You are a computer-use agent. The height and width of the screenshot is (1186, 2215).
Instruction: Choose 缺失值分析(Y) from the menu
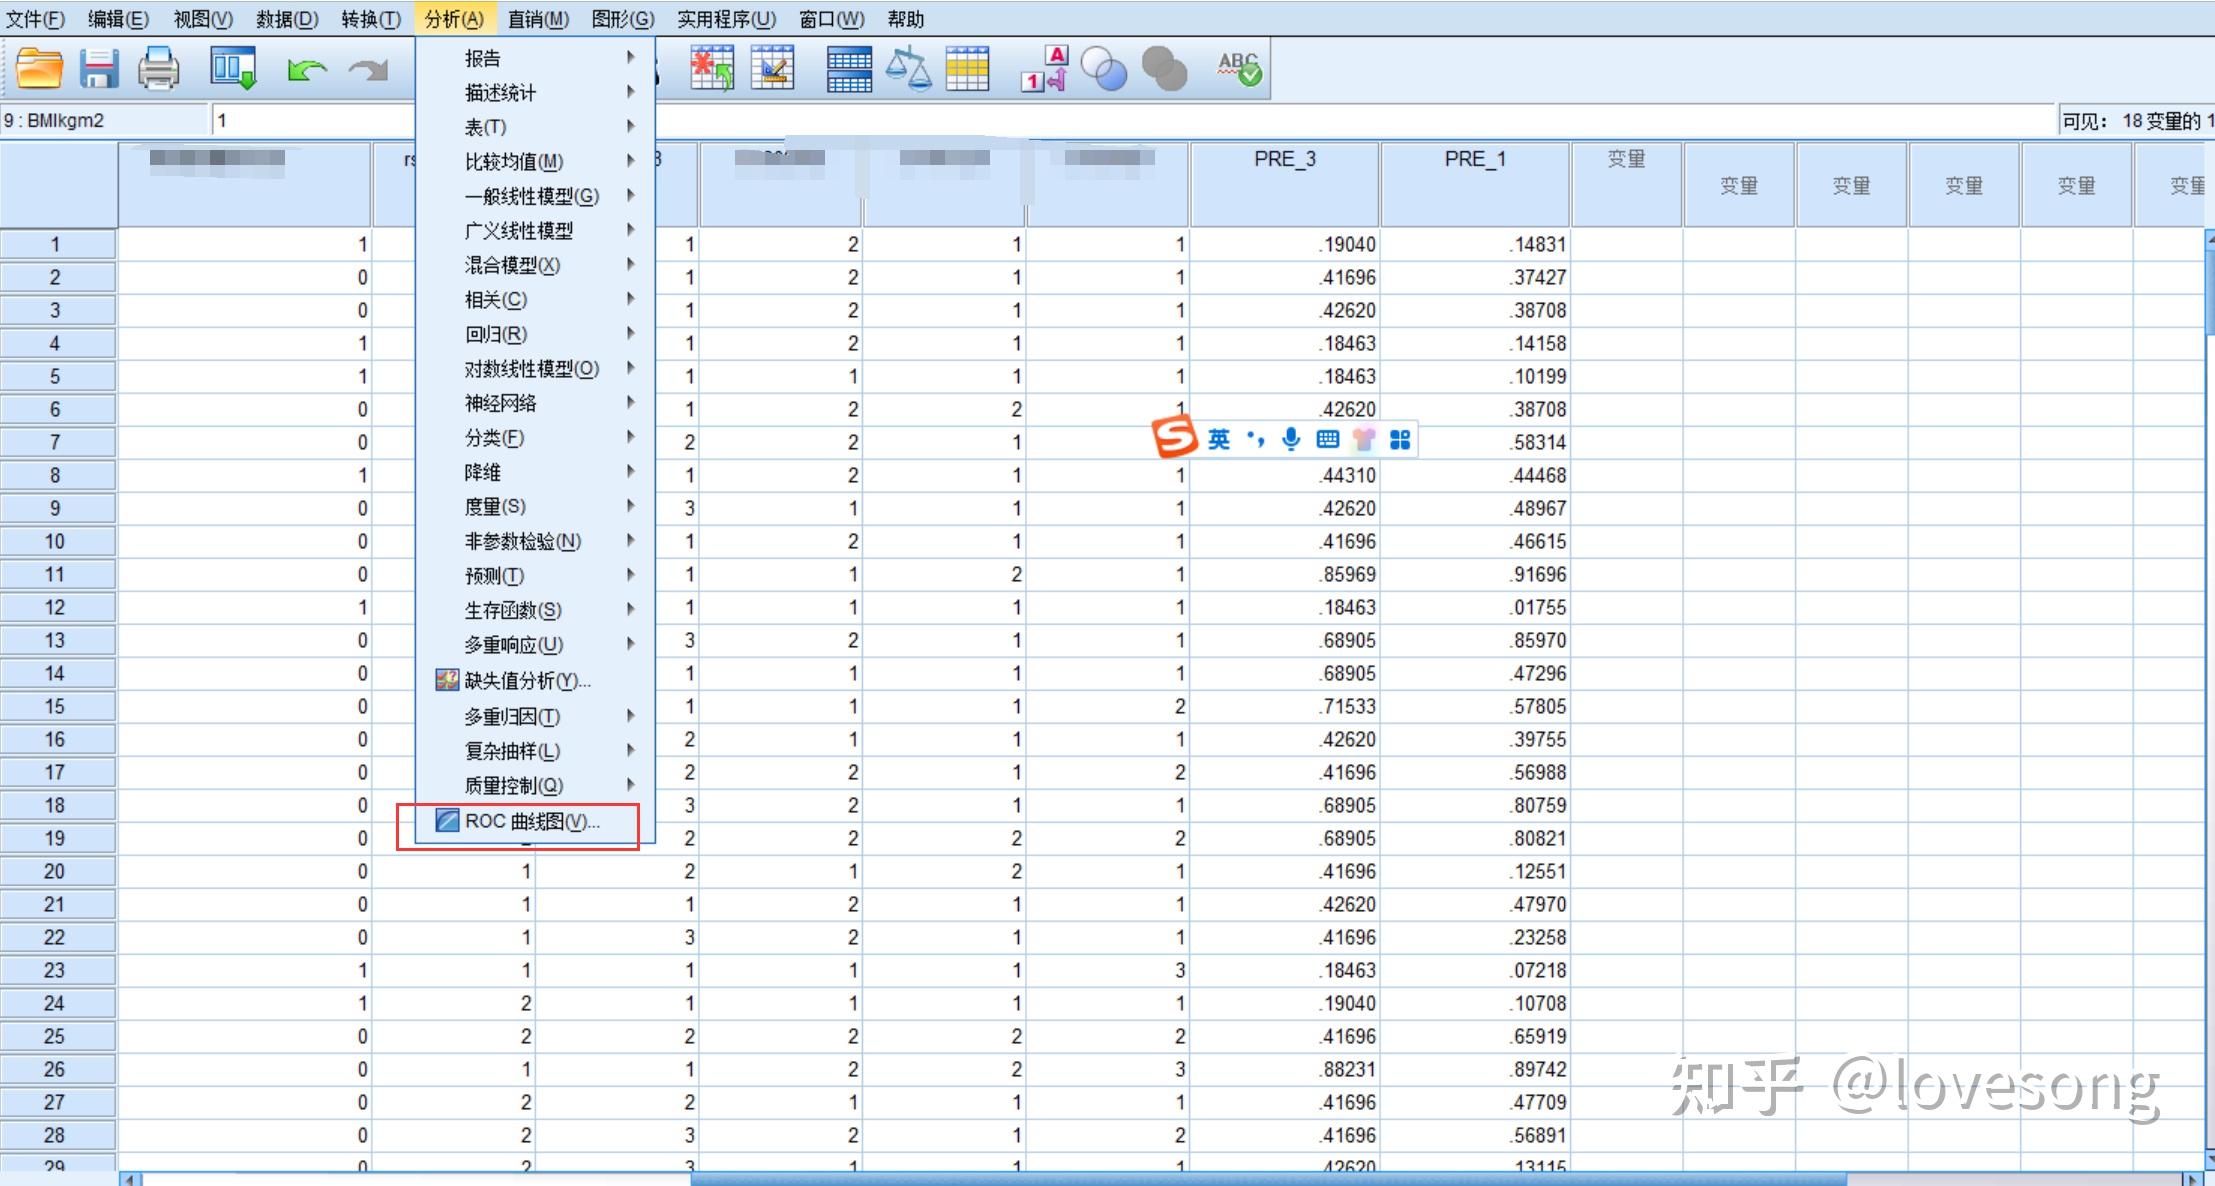(x=527, y=681)
